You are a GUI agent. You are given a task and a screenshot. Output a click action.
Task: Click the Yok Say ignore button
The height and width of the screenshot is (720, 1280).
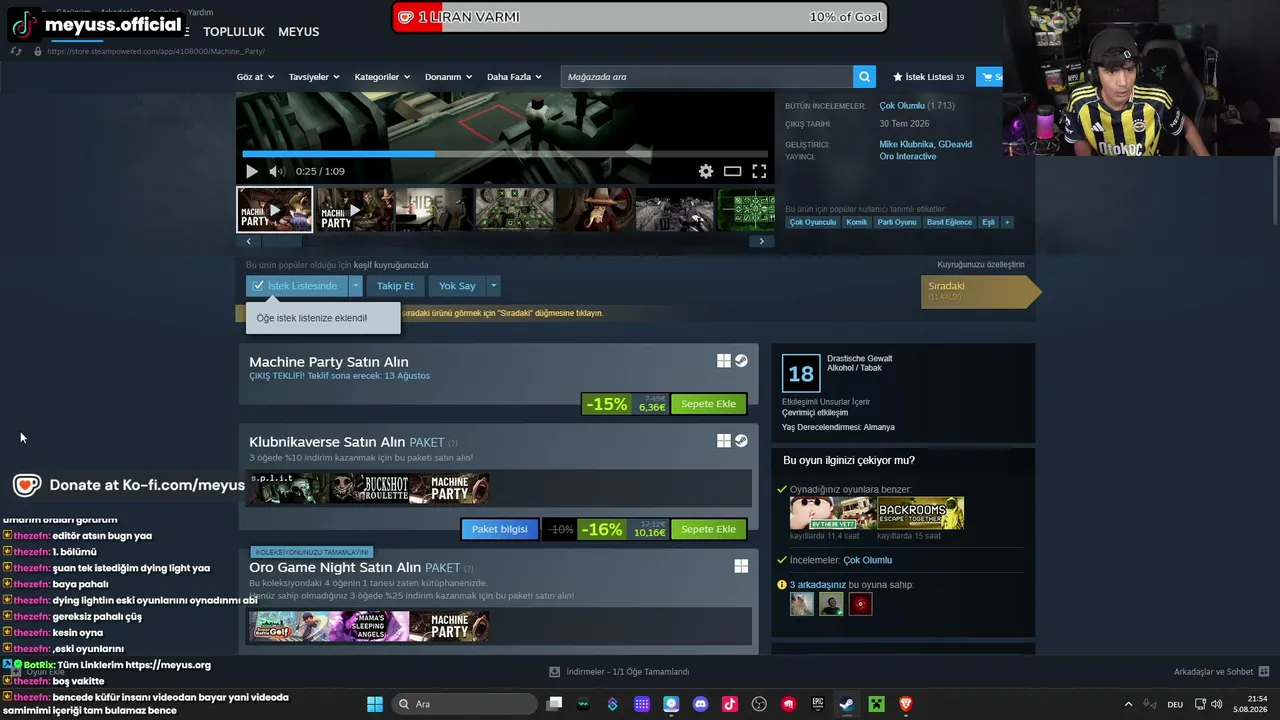pyautogui.click(x=457, y=286)
